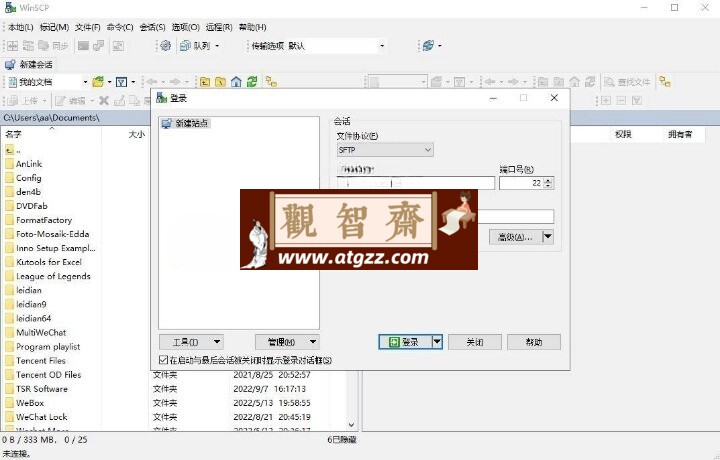Image resolution: width=720 pixels, height=460 pixels.
Task: Click the compare directories icon at toolbar start
Action: coord(13,45)
